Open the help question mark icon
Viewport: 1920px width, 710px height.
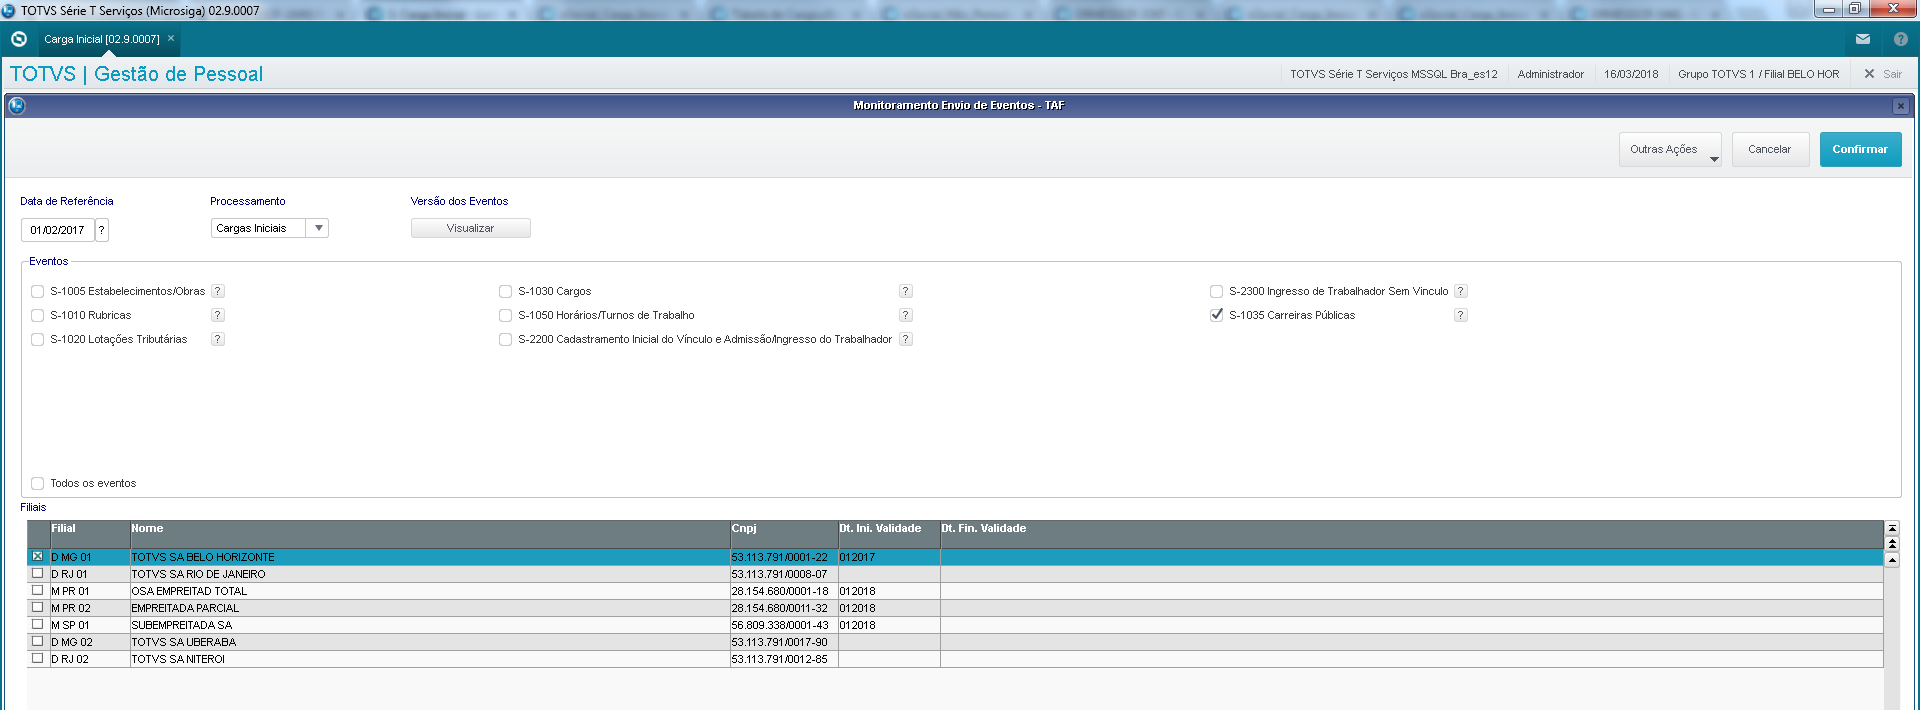coord(1901,39)
